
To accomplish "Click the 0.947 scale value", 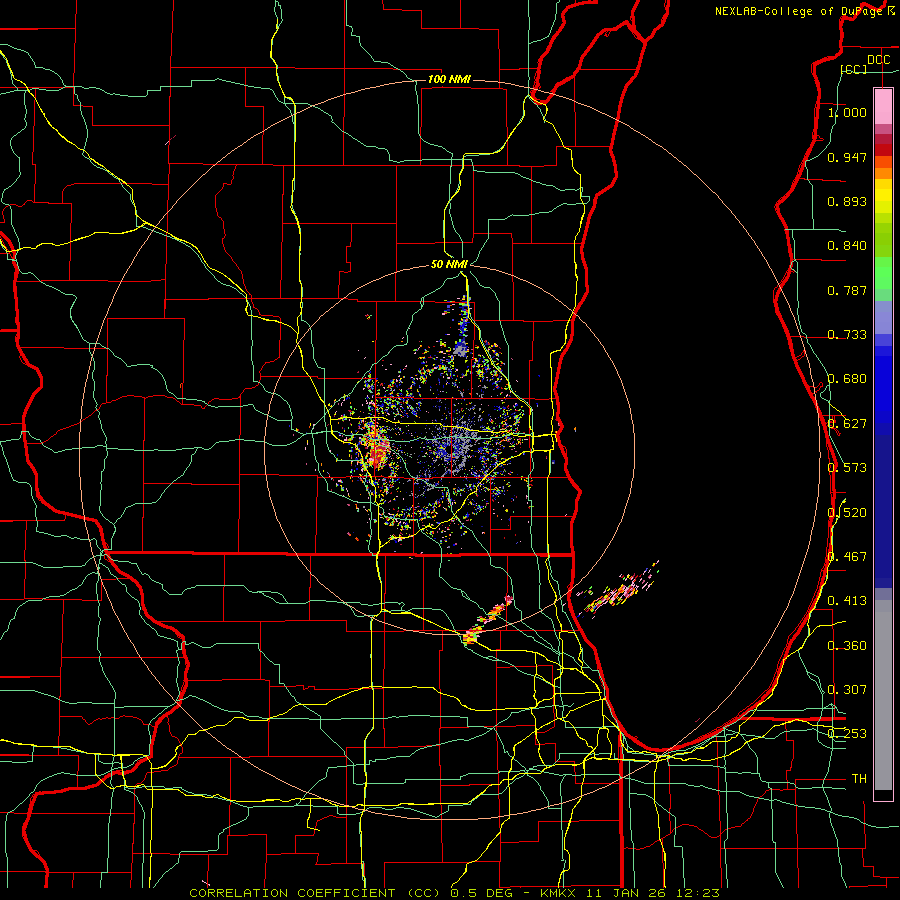I will pos(847,157).
